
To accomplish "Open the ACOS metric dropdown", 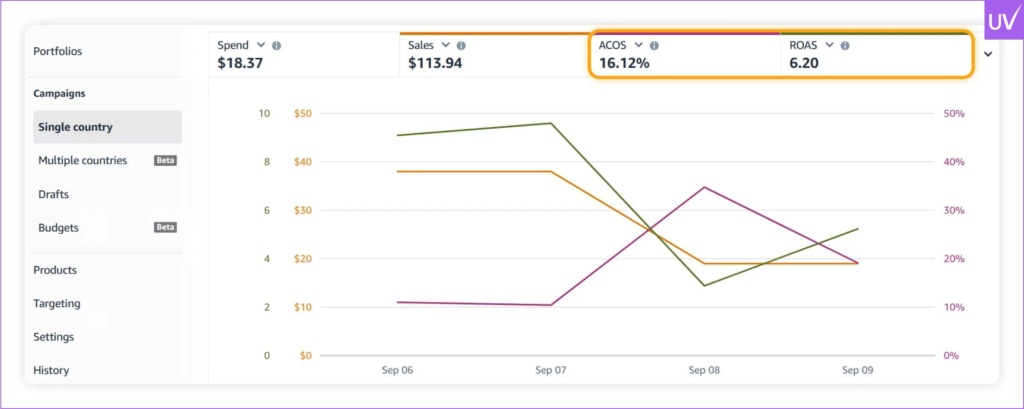I will tap(638, 45).
